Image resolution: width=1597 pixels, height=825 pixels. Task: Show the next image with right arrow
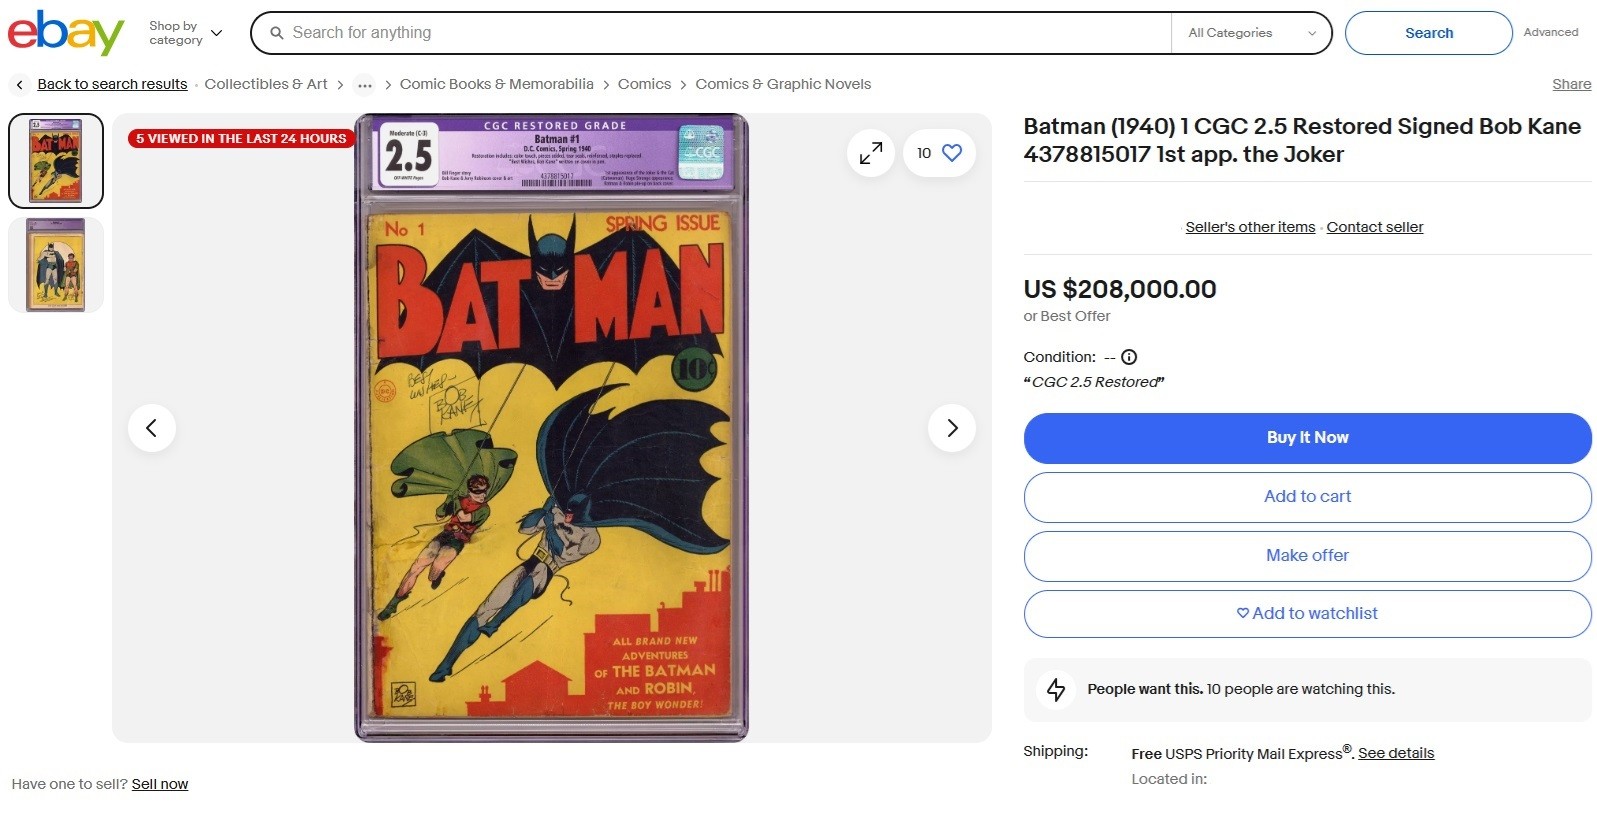pyautogui.click(x=952, y=428)
